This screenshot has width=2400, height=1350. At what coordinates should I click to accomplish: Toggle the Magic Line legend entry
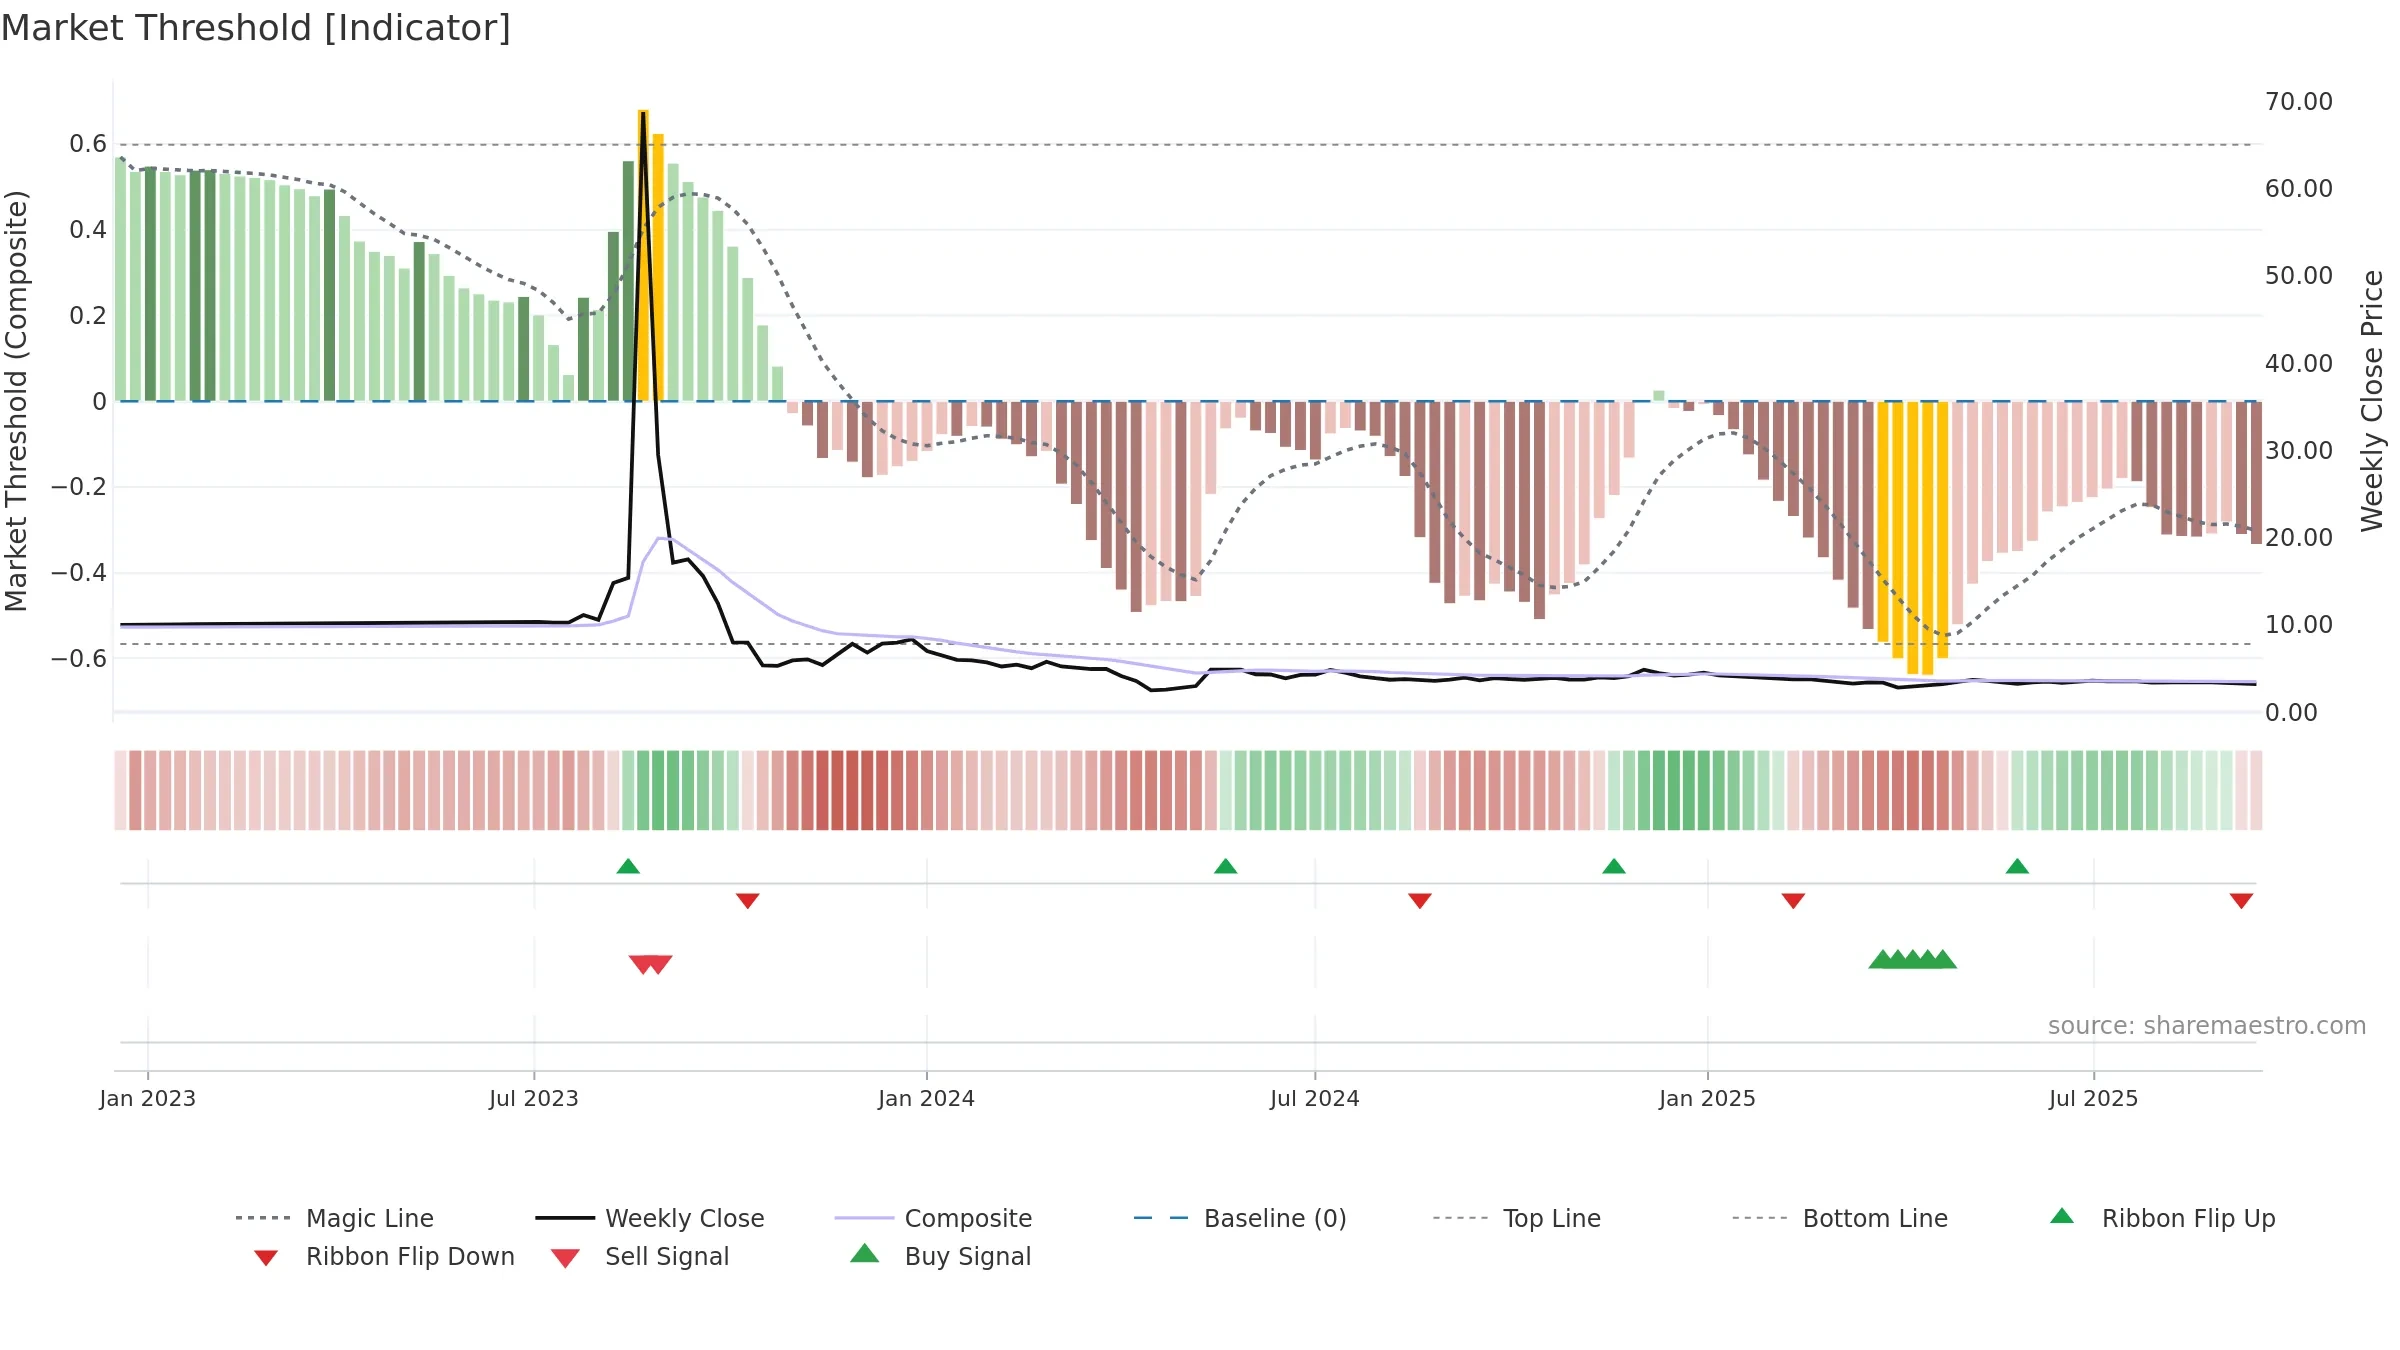pos(334,1218)
